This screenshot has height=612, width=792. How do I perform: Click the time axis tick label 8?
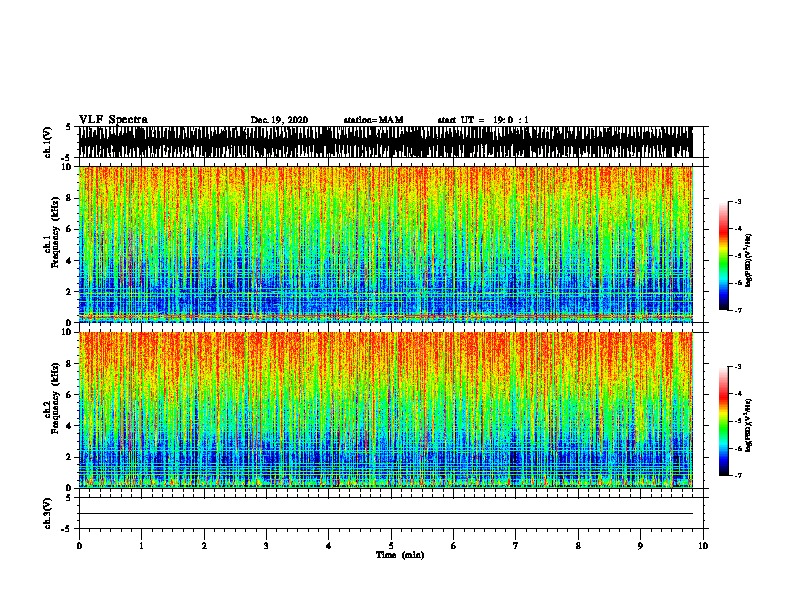(x=578, y=546)
